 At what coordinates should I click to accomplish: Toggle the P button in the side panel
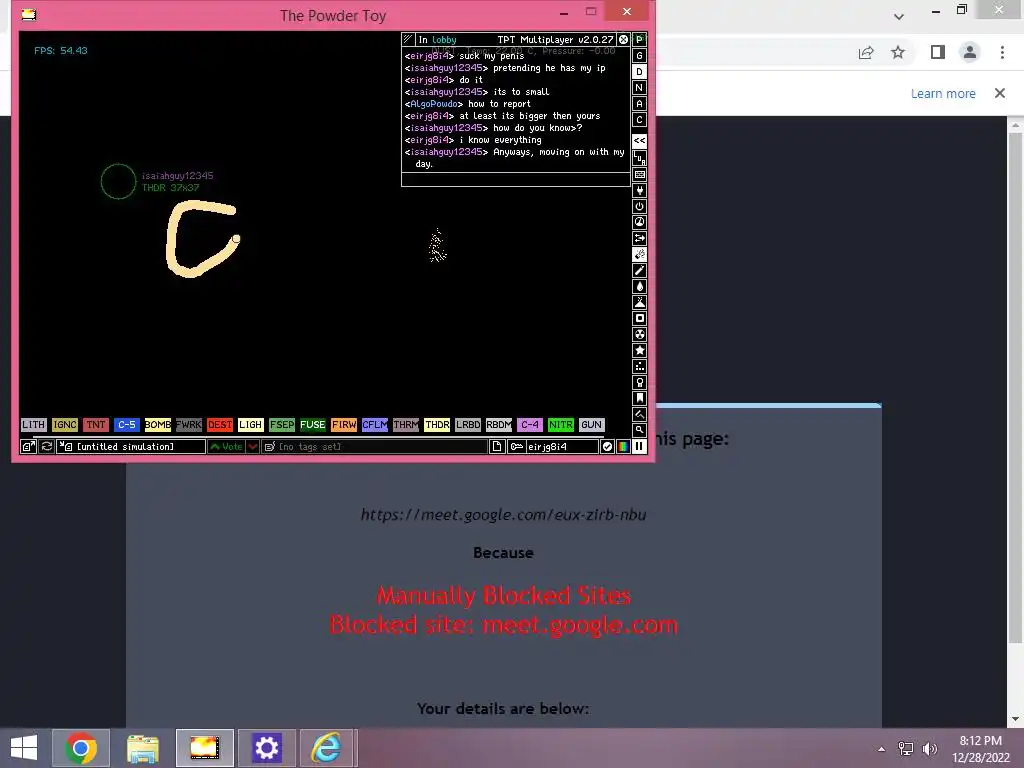pyautogui.click(x=639, y=40)
